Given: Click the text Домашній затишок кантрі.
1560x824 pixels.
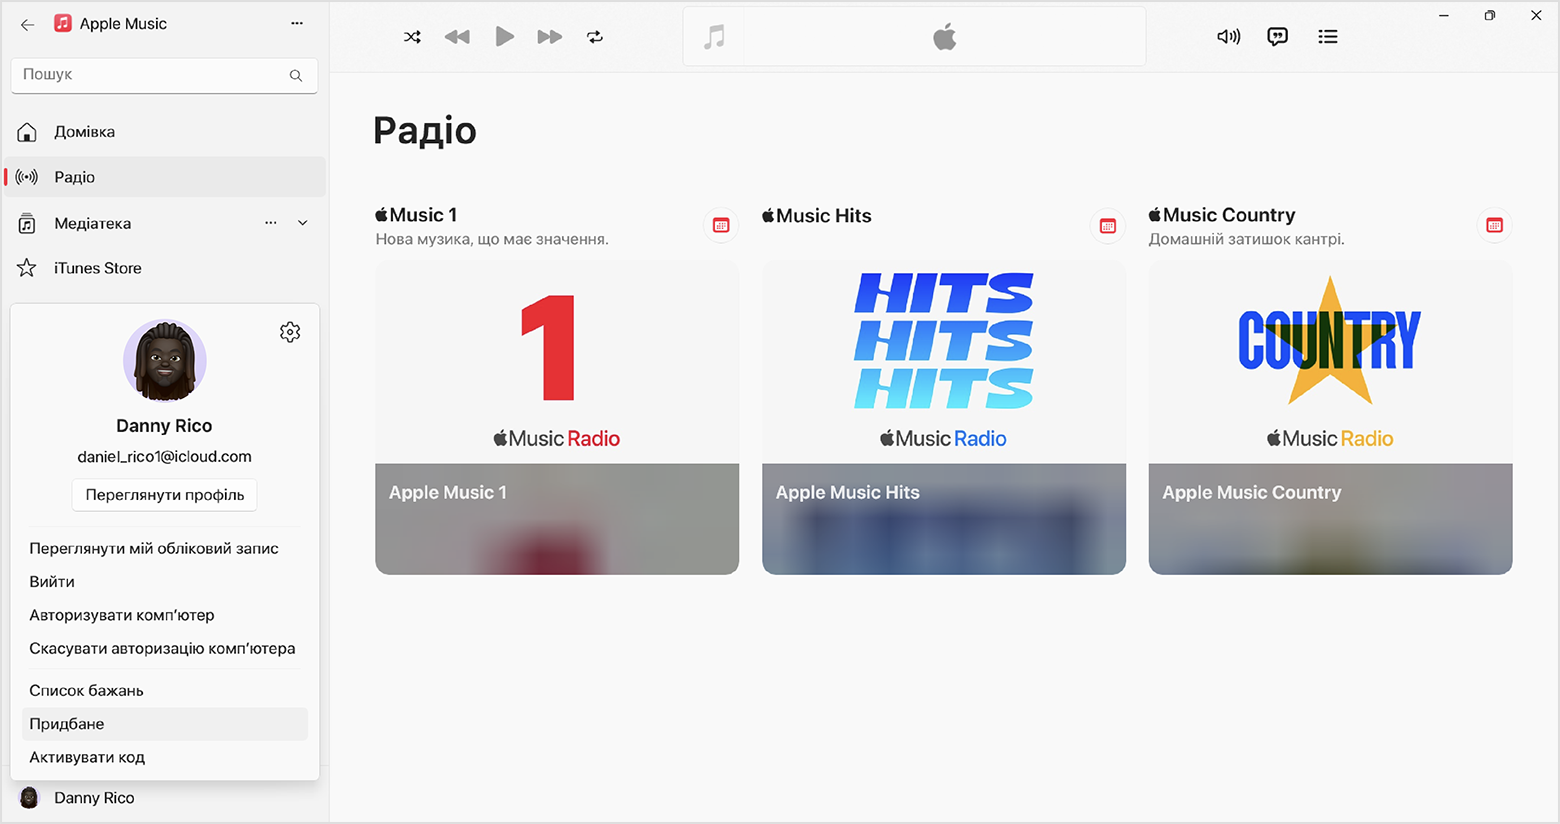Looking at the screenshot, I should click(x=1247, y=240).
